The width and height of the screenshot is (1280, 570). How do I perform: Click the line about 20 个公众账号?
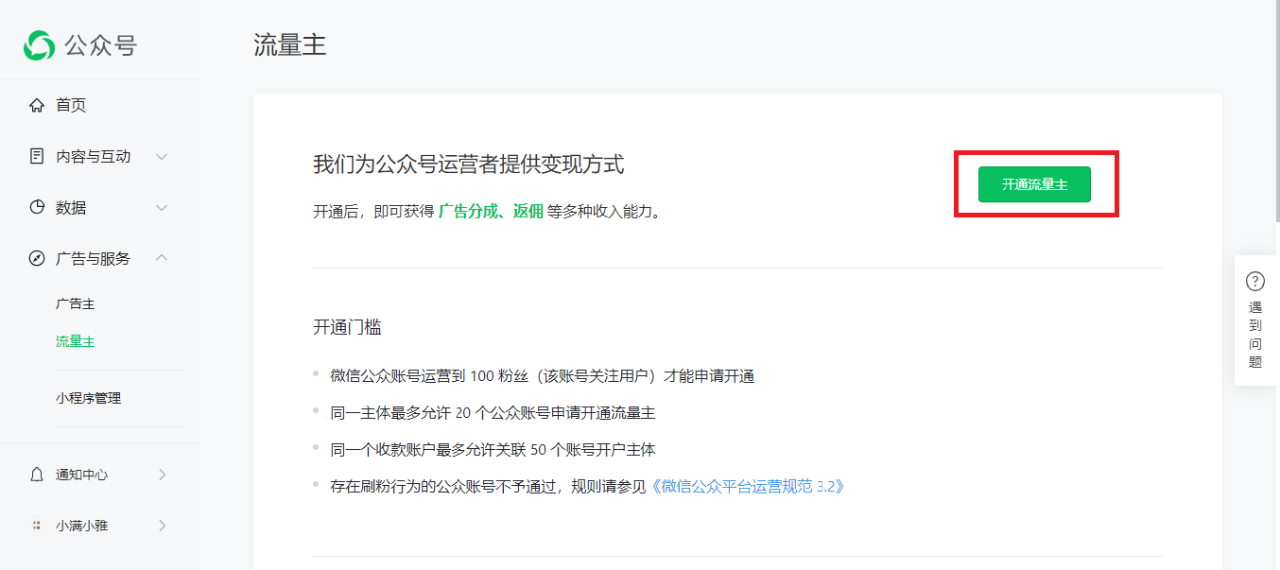[493, 412]
